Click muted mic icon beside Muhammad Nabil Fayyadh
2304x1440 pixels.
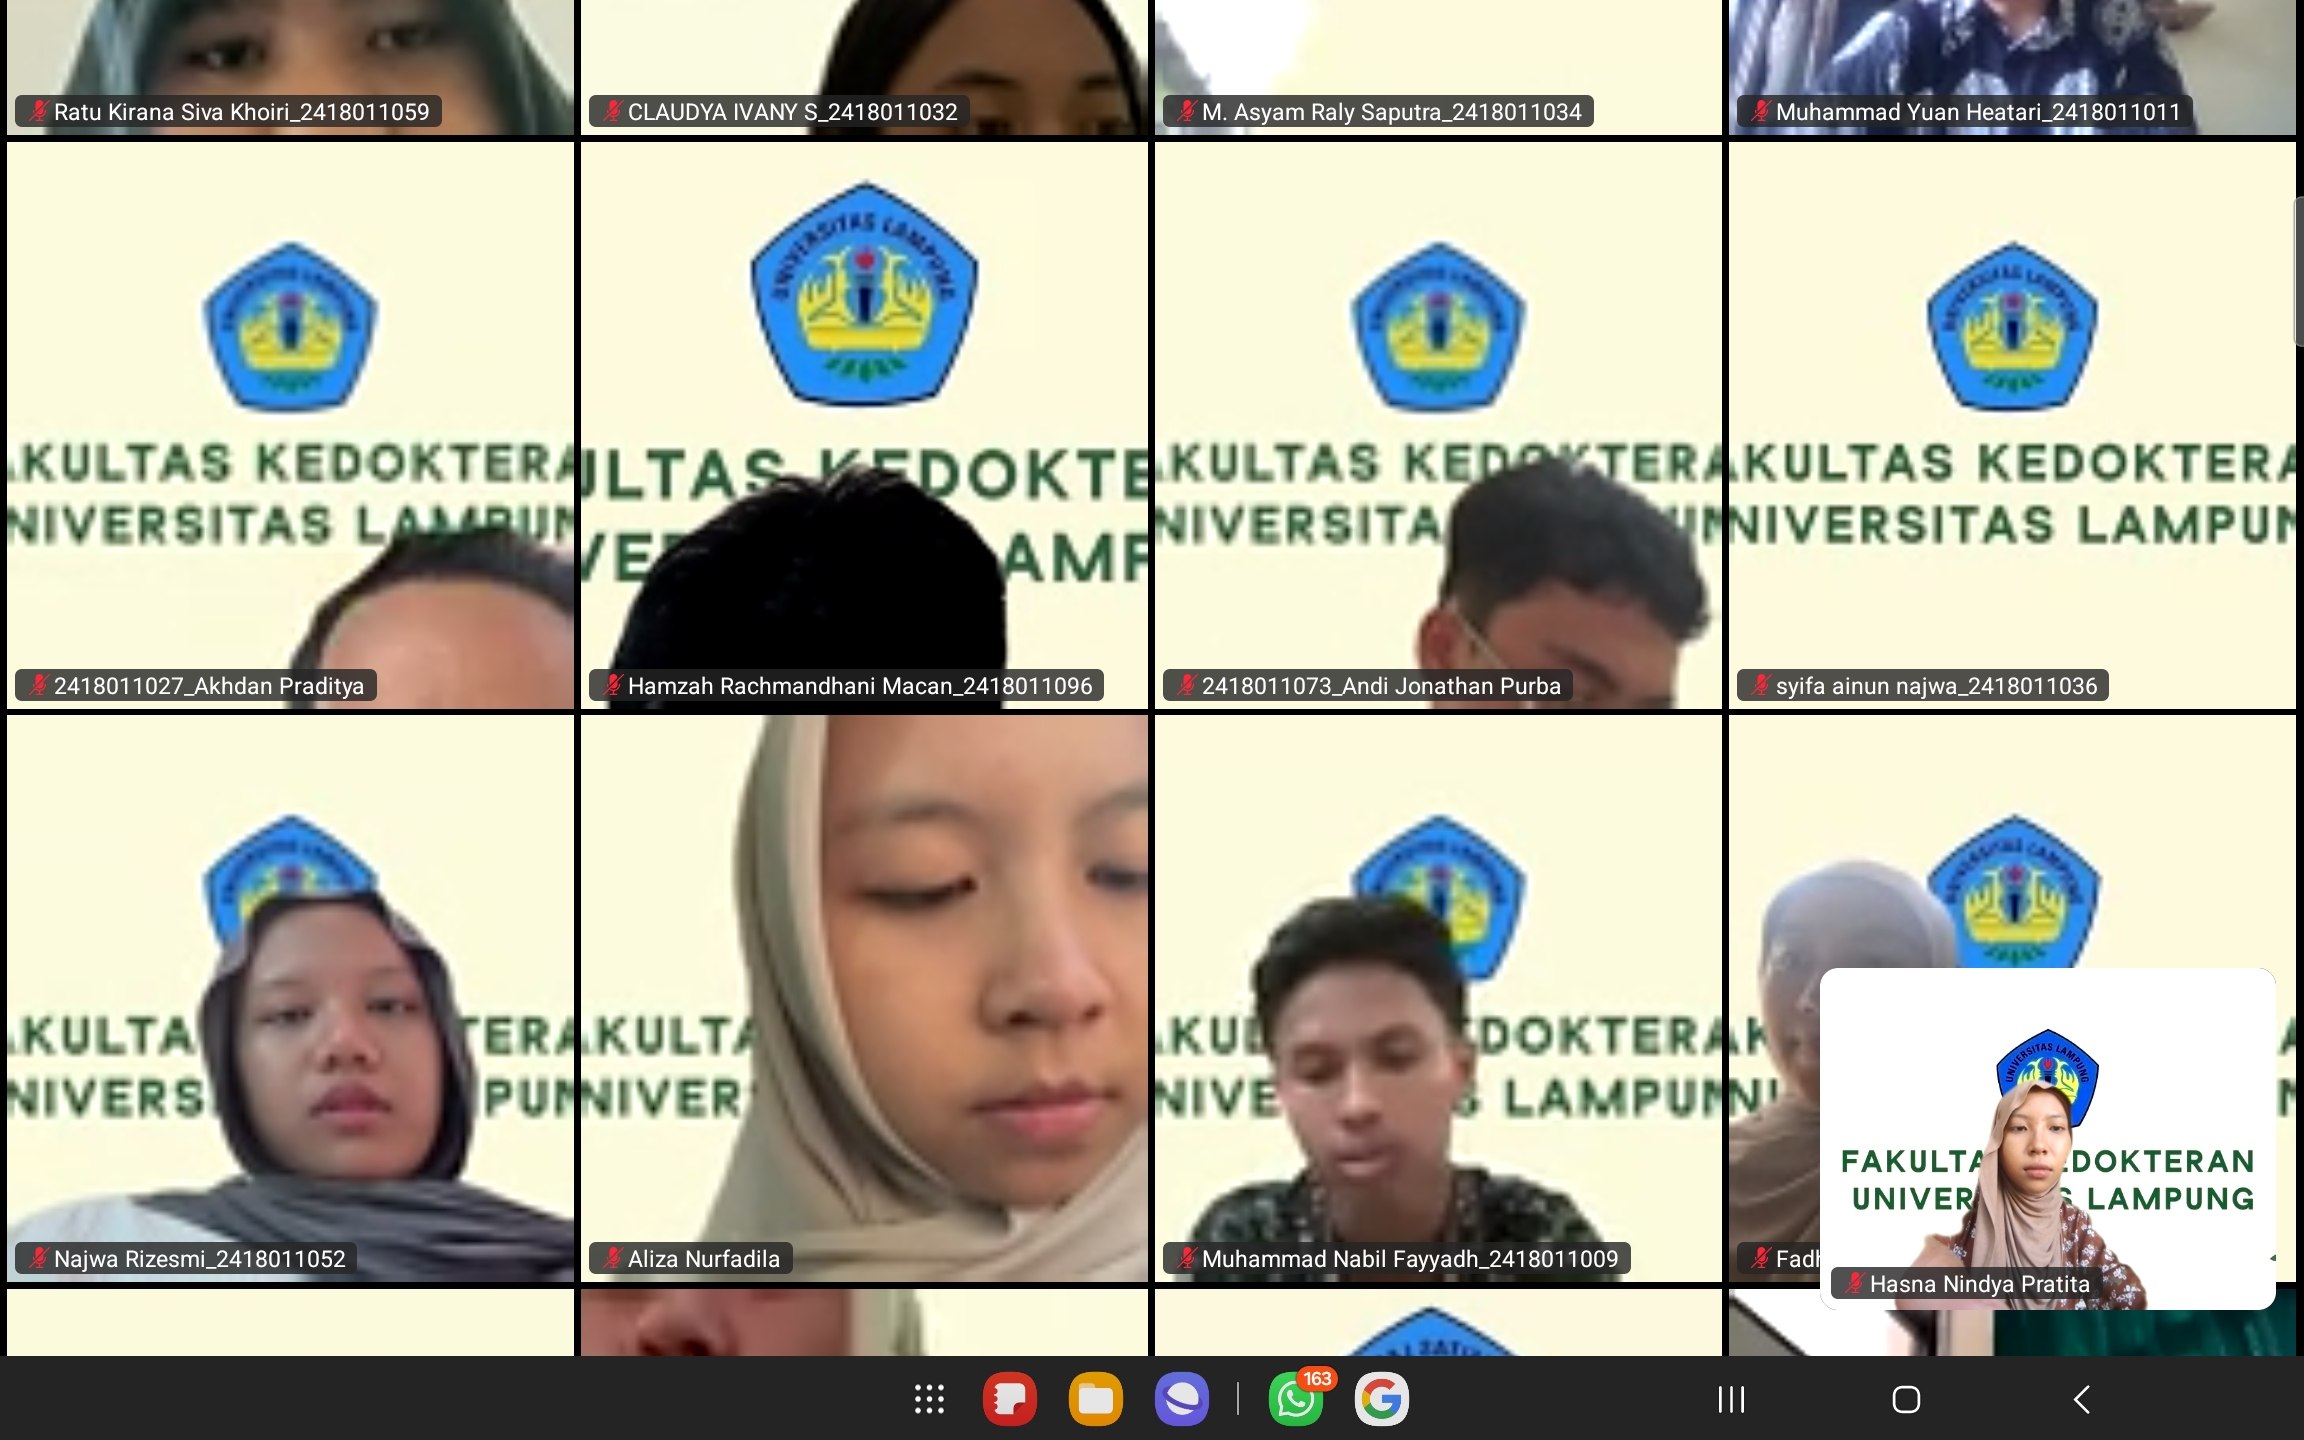point(1186,1258)
